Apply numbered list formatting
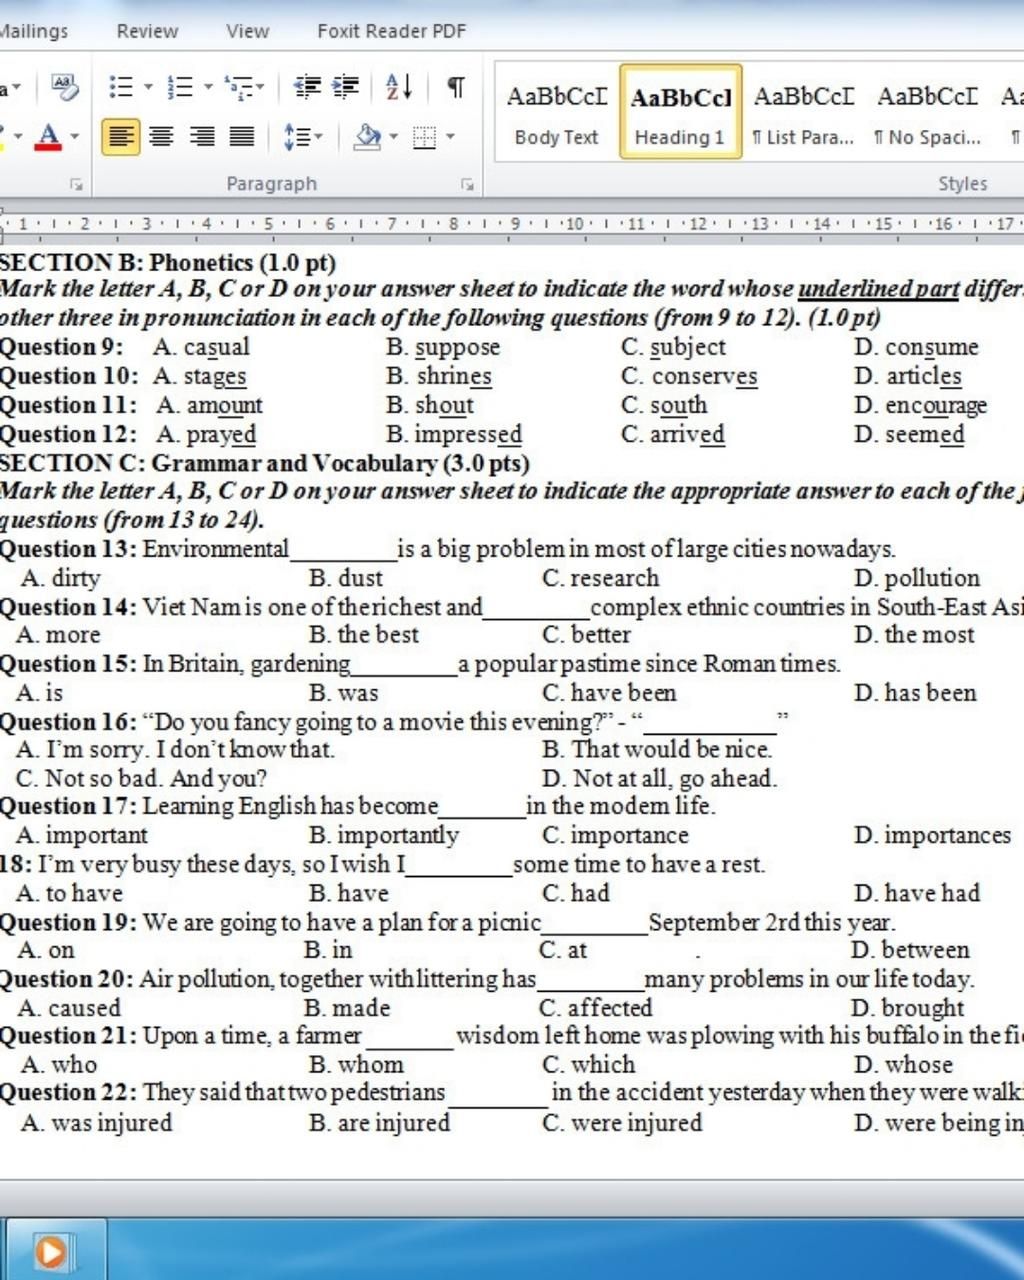Screen dimensions: 1024x1280 pyautogui.click(x=180, y=88)
